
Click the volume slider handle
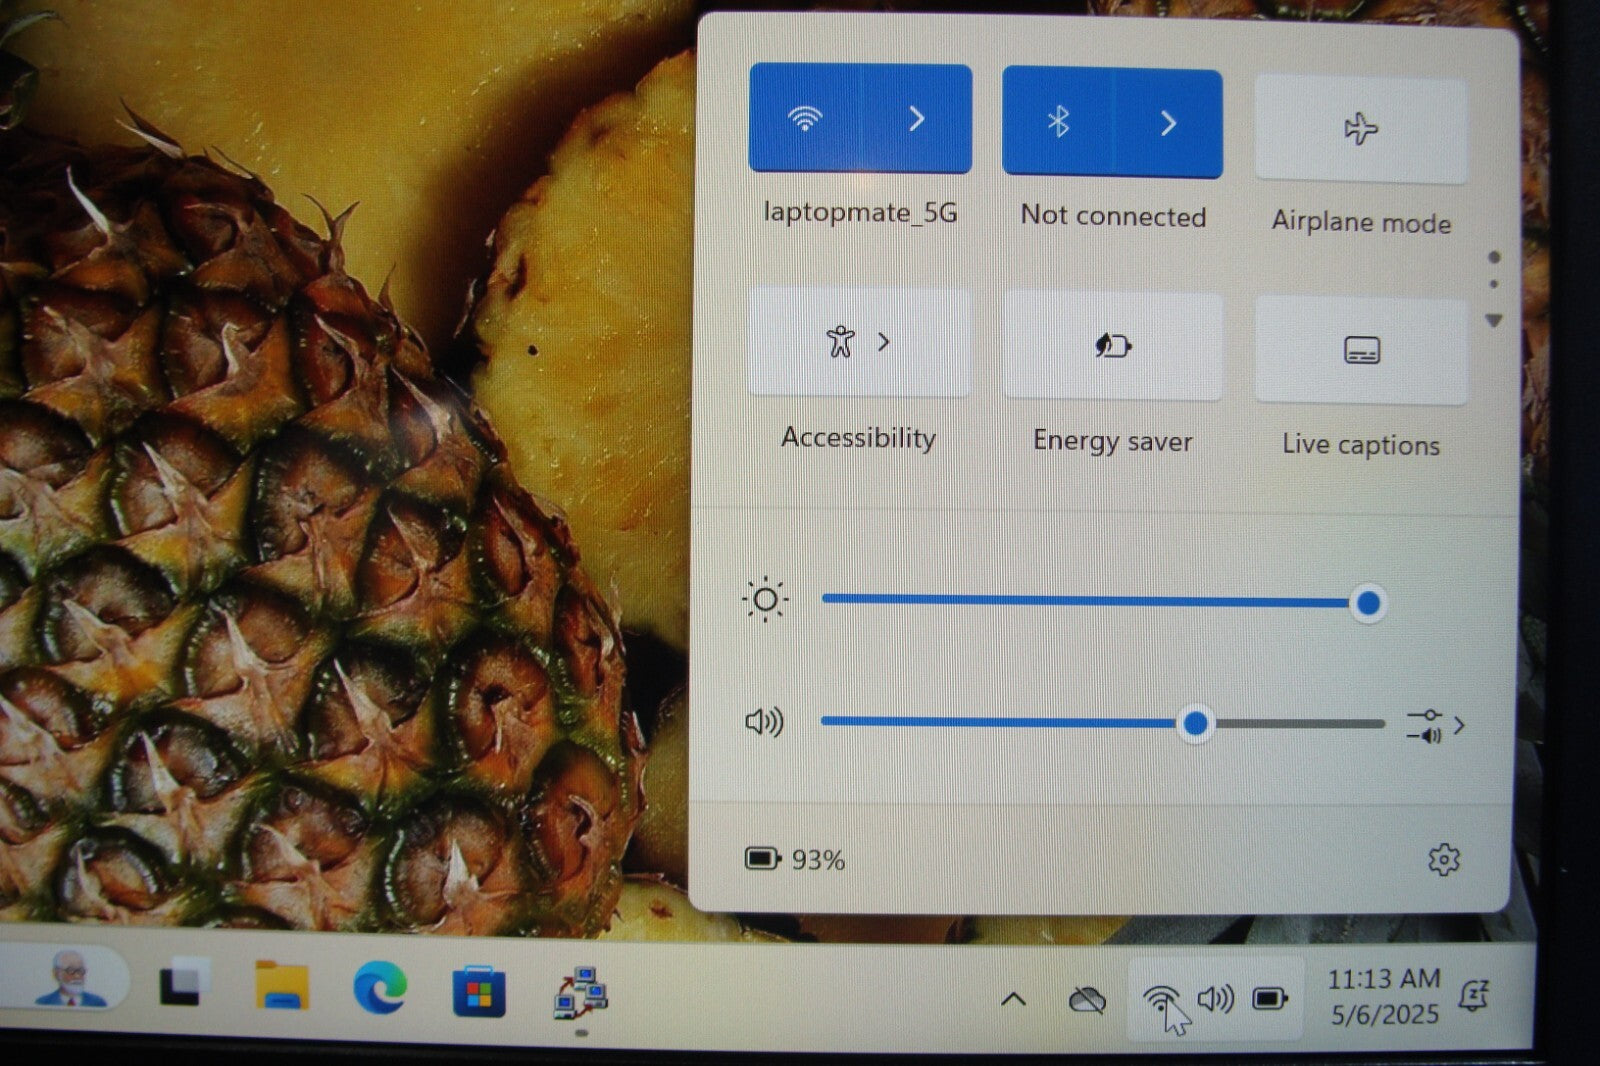coord(1195,724)
